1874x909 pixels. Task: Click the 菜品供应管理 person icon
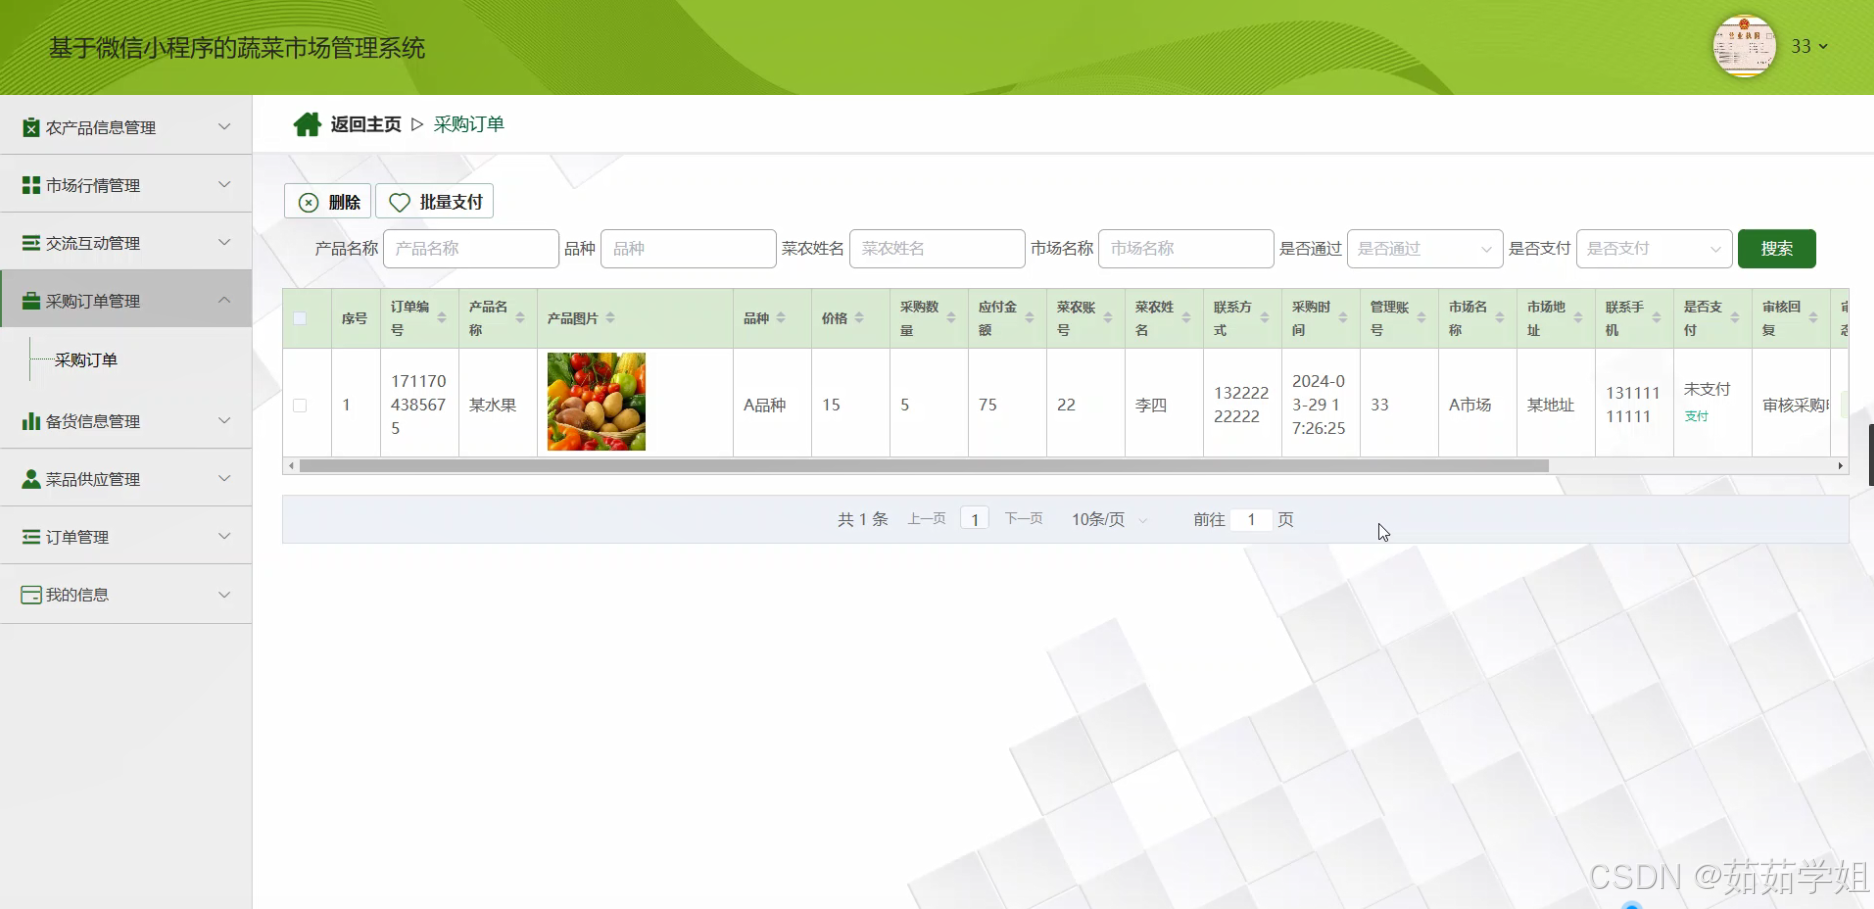[31, 479]
